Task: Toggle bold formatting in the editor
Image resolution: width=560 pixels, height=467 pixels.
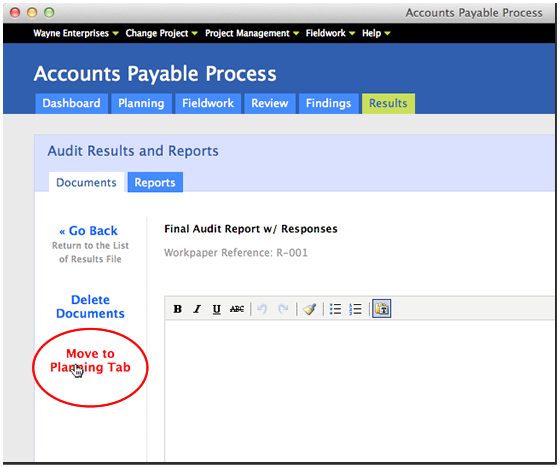Action: click(178, 309)
